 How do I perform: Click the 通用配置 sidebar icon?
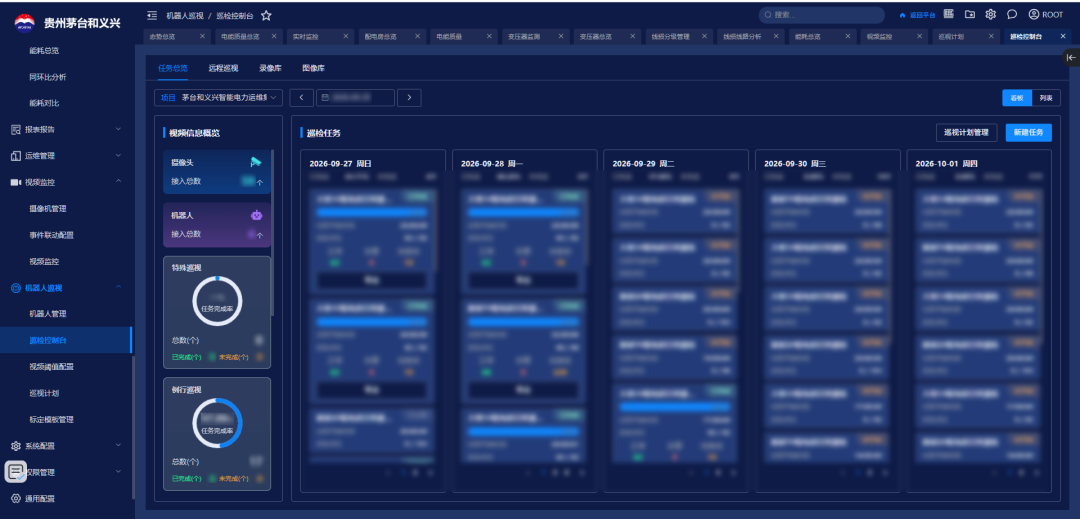(x=16, y=498)
